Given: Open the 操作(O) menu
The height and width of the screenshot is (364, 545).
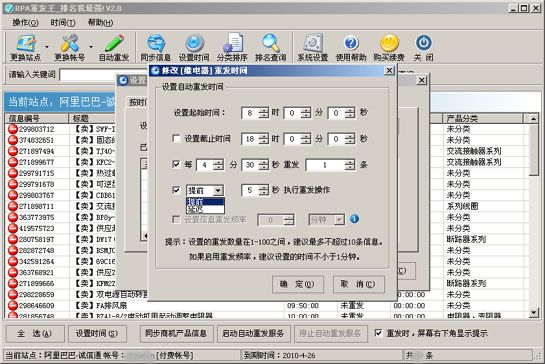Looking at the screenshot, I should tap(25, 23).
